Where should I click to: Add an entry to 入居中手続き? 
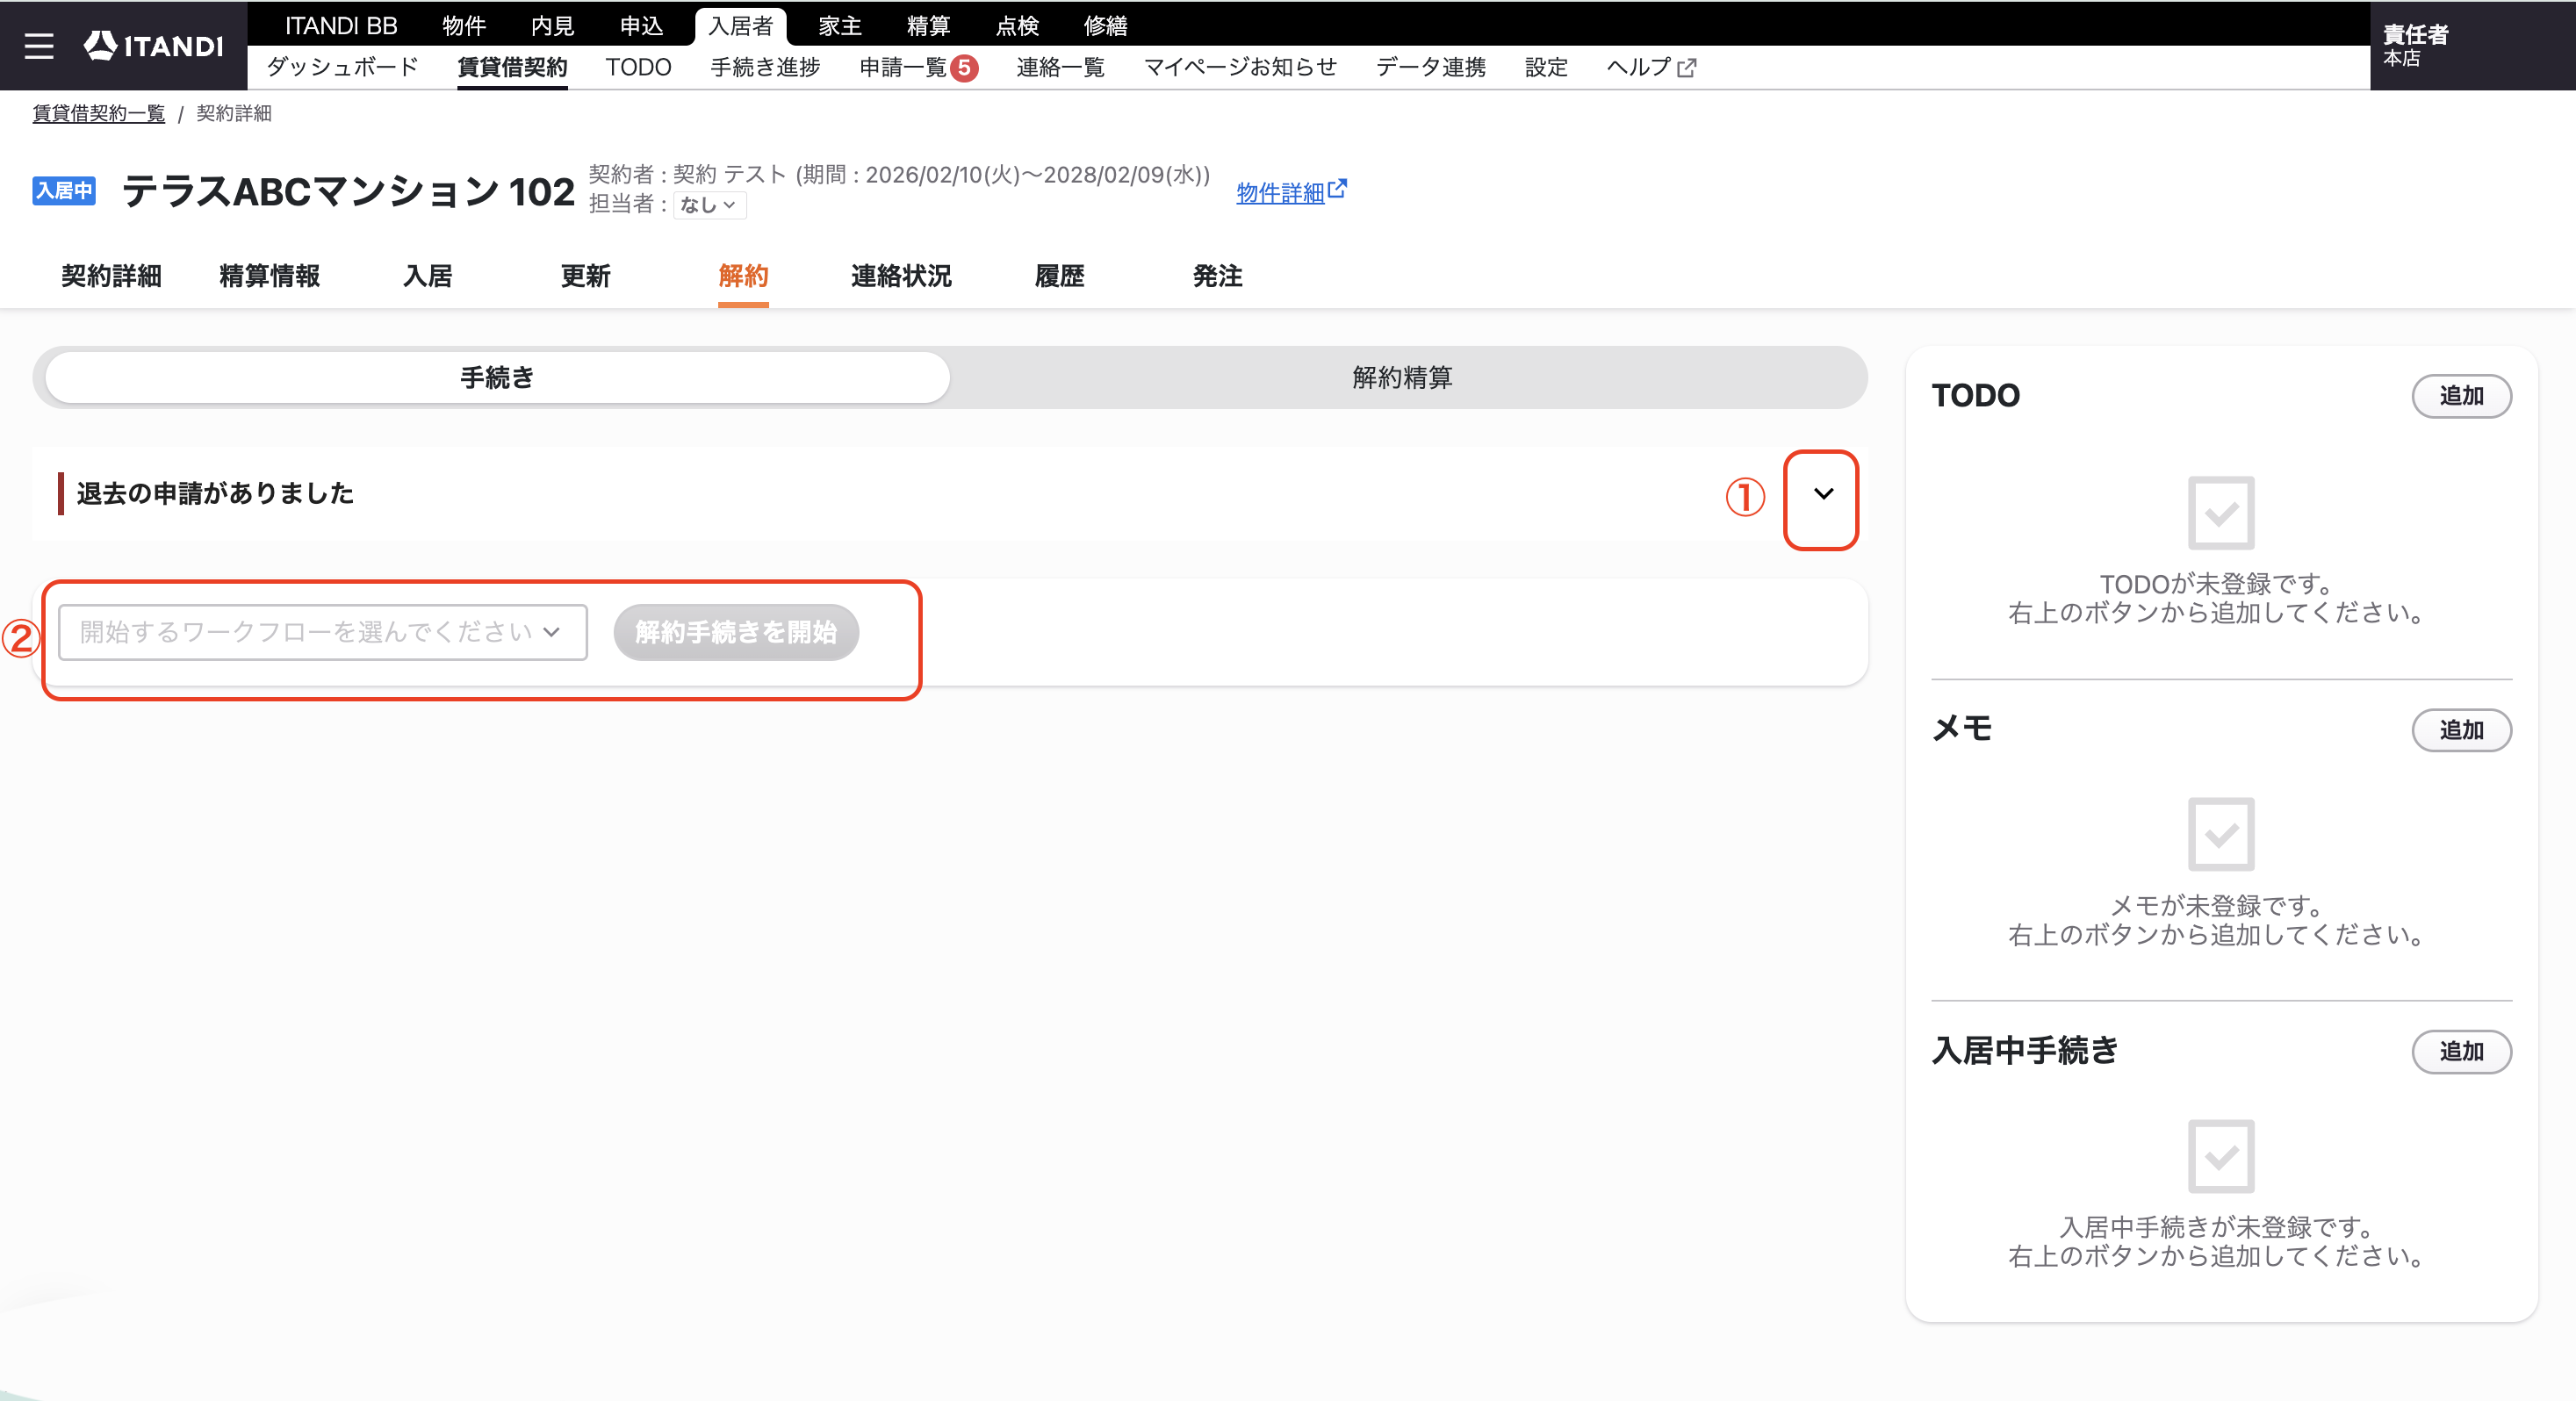point(2461,1052)
